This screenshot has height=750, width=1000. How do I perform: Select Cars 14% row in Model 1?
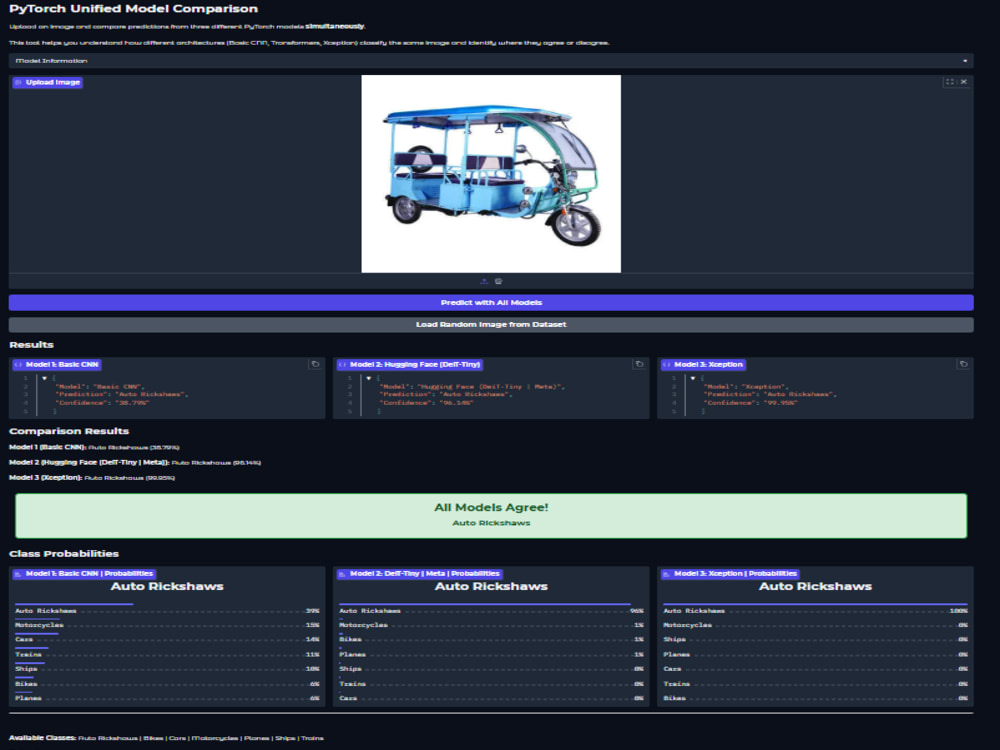tap(167, 637)
